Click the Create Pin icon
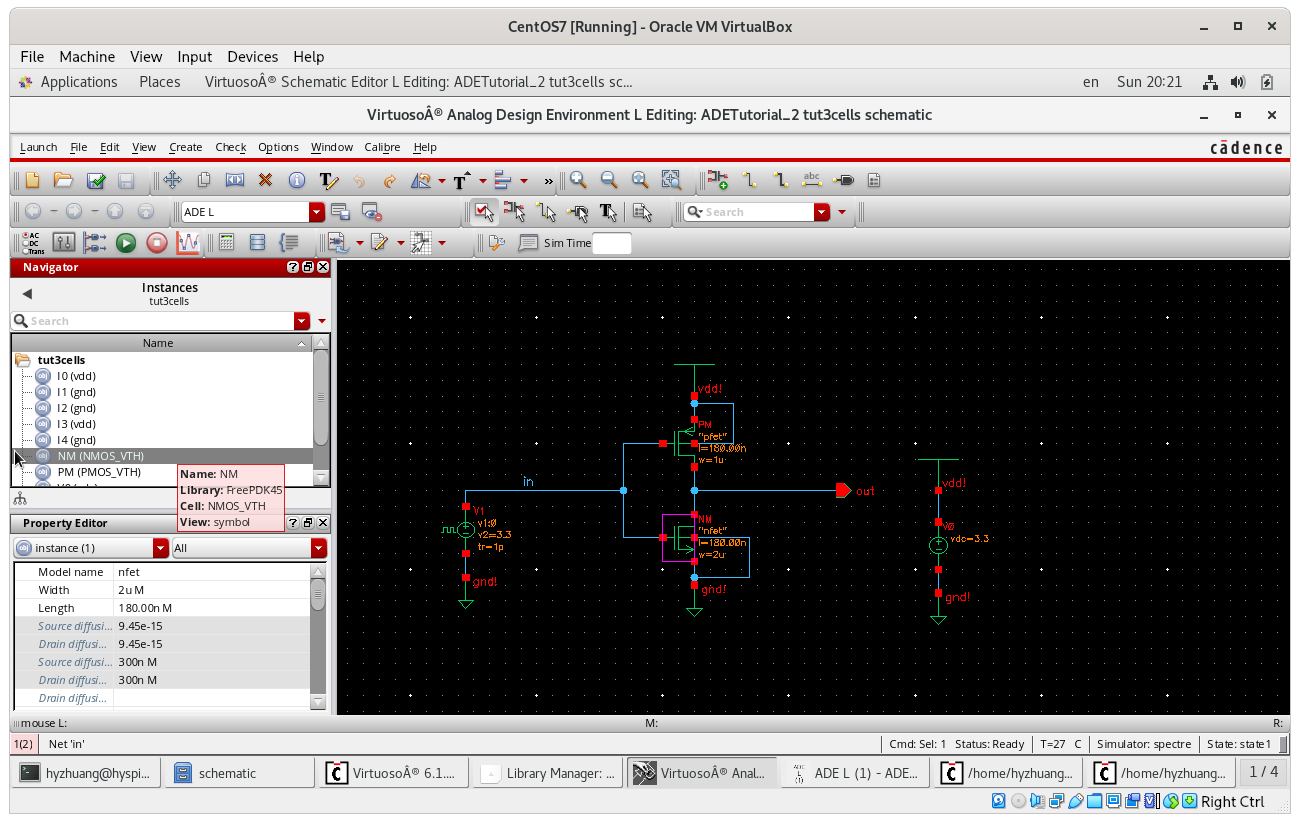 coord(843,181)
